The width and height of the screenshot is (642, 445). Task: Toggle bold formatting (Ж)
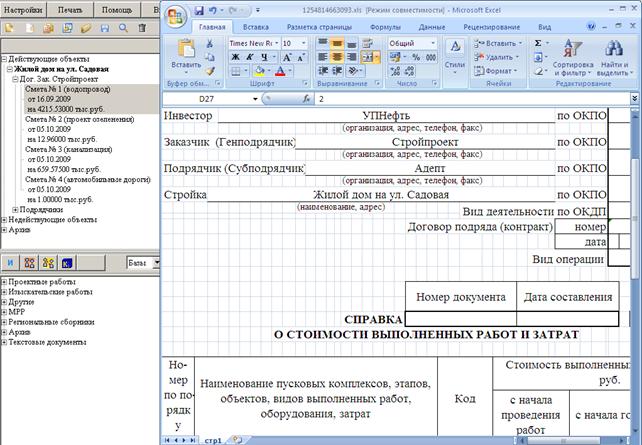click(235, 57)
